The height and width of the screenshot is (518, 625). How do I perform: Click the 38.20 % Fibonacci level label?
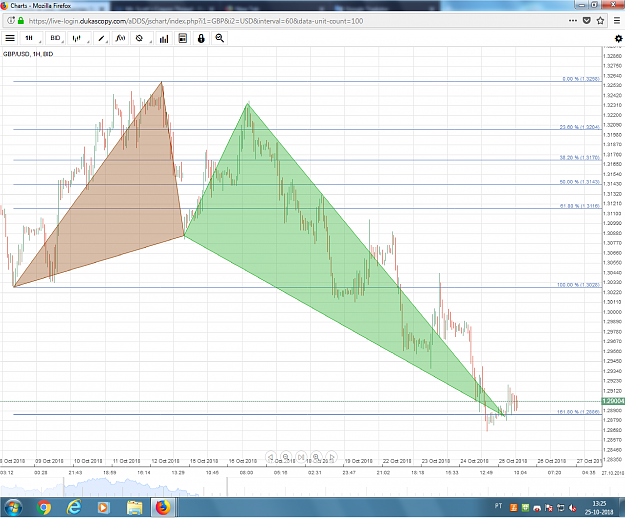[580, 158]
